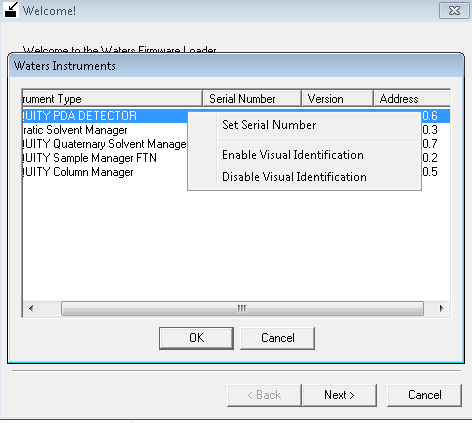Click OK in Waters Instruments dialog
Image resolution: width=472 pixels, height=423 pixels.
196,338
